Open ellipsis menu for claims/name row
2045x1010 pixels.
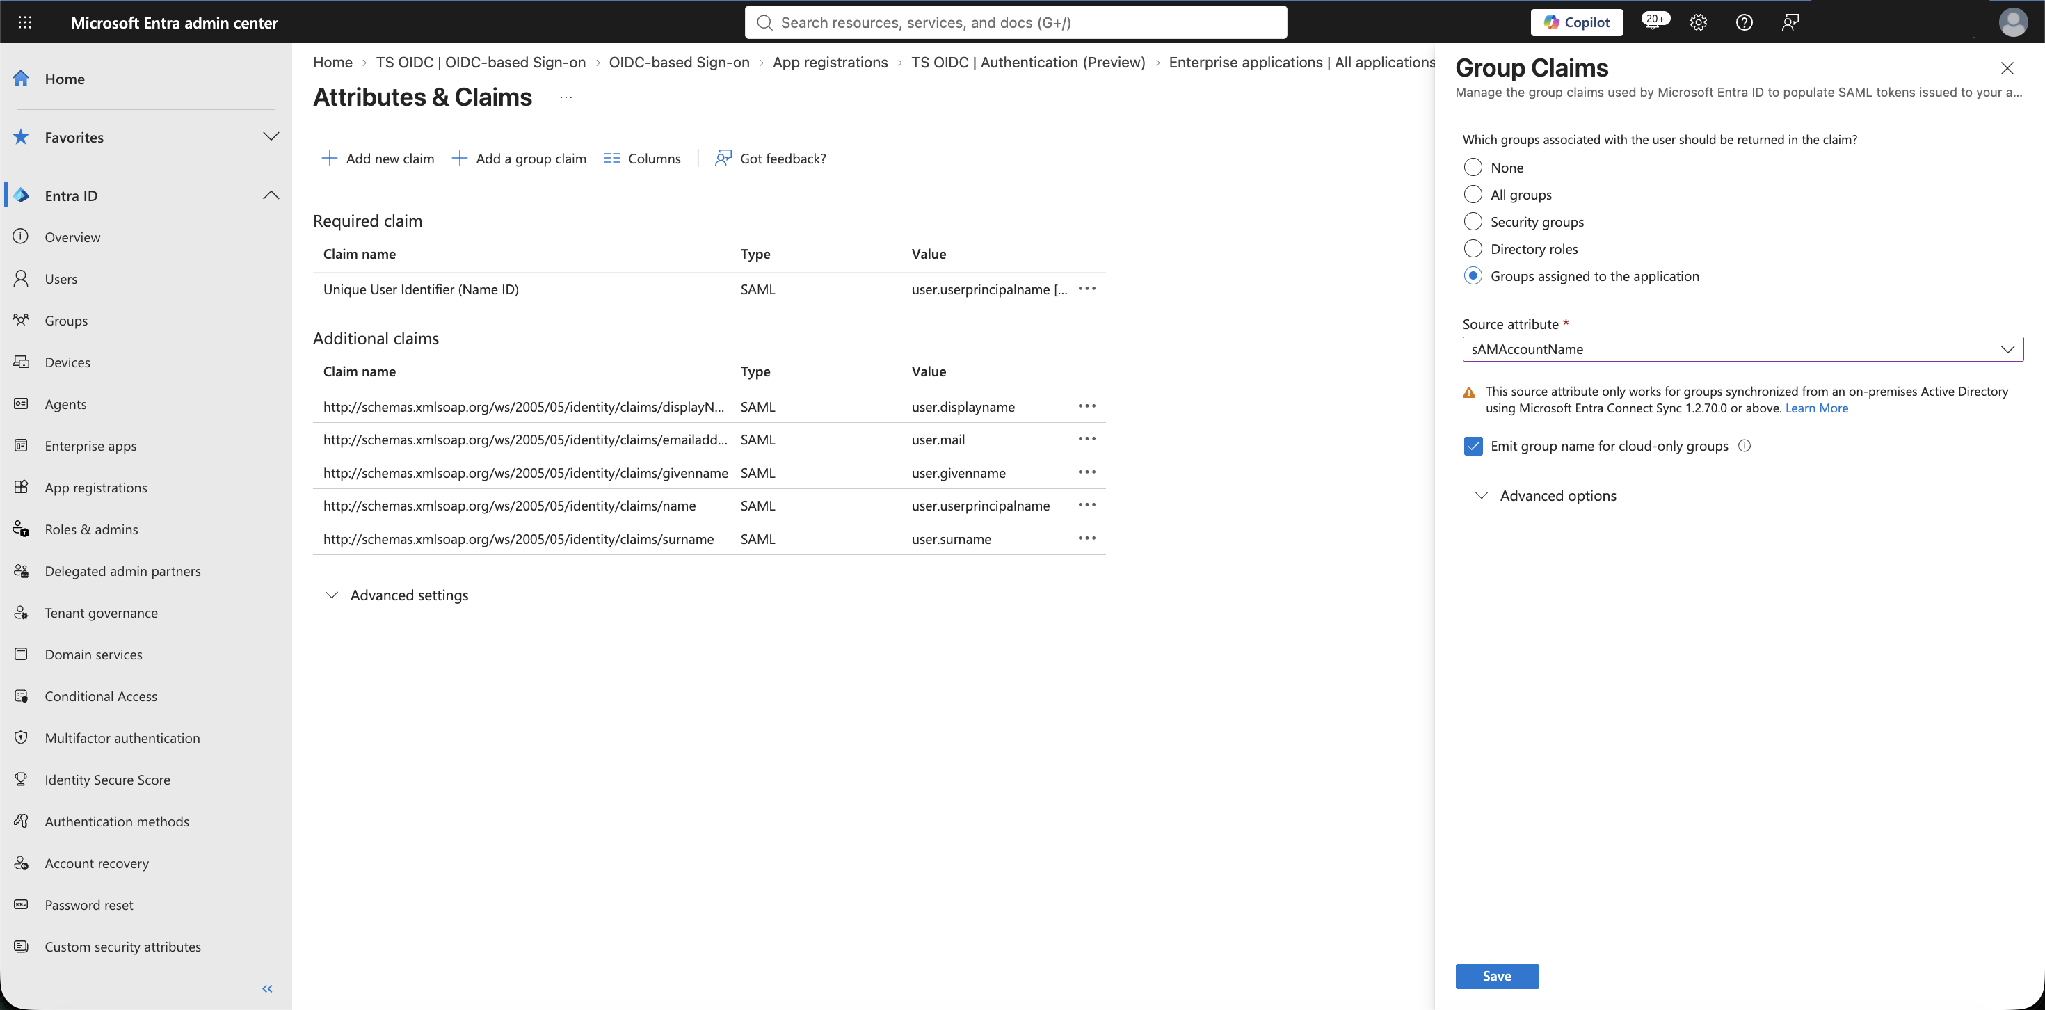tap(1087, 505)
